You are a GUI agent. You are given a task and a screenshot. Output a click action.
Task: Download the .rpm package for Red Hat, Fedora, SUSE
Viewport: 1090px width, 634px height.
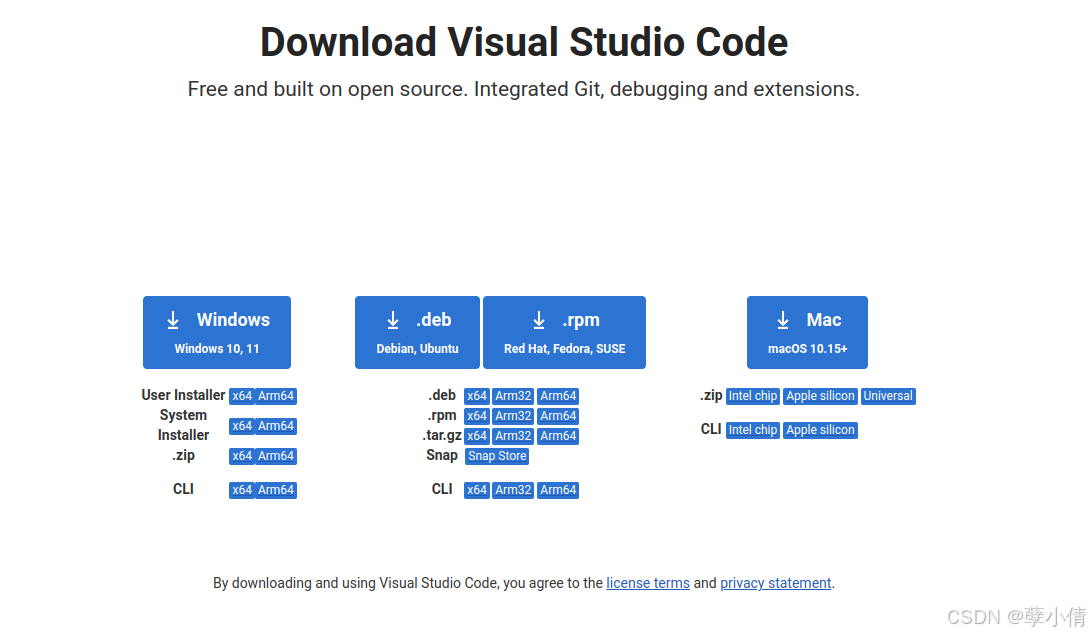click(x=564, y=332)
